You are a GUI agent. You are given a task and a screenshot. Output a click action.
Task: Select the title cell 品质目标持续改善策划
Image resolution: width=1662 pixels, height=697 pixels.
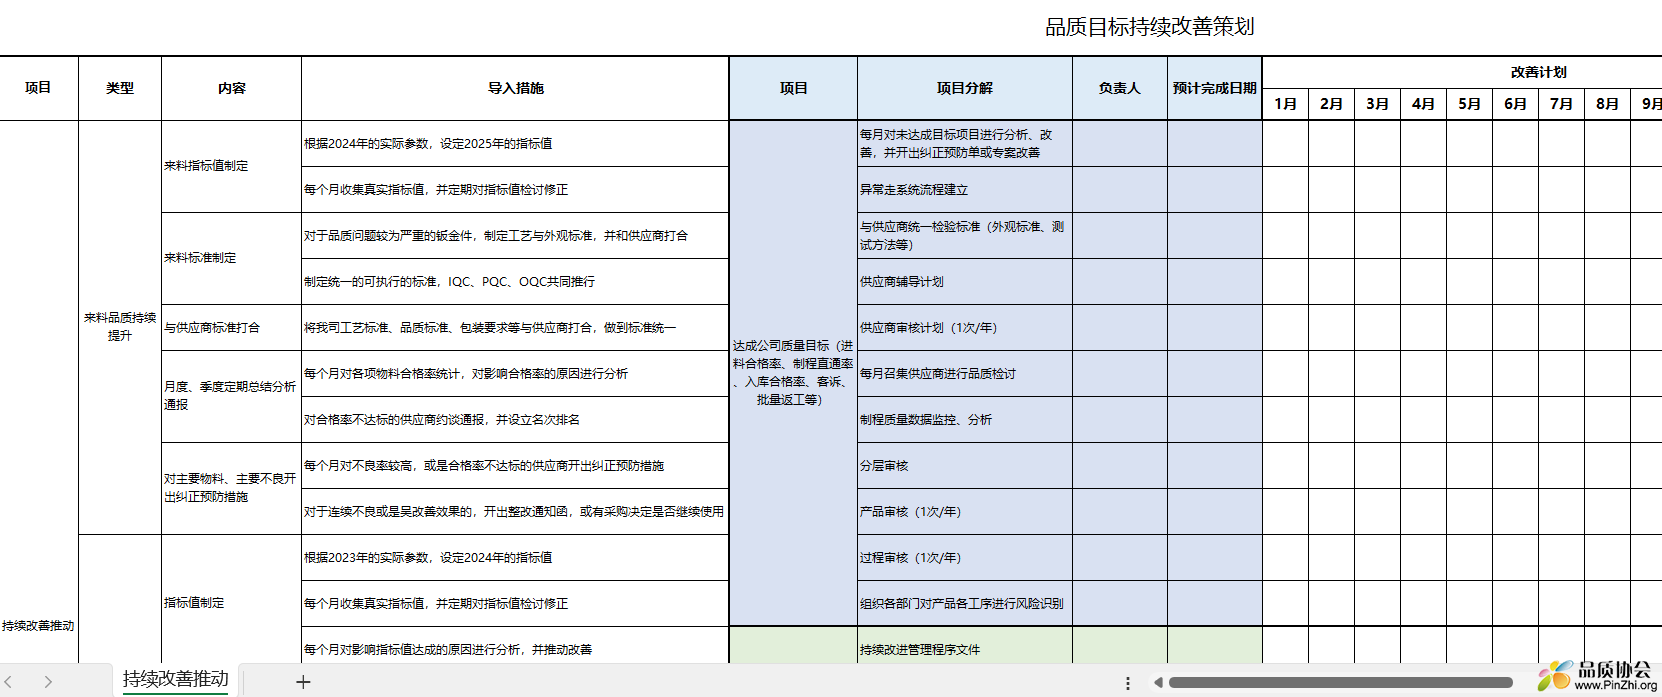pyautogui.click(x=1150, y=27)
